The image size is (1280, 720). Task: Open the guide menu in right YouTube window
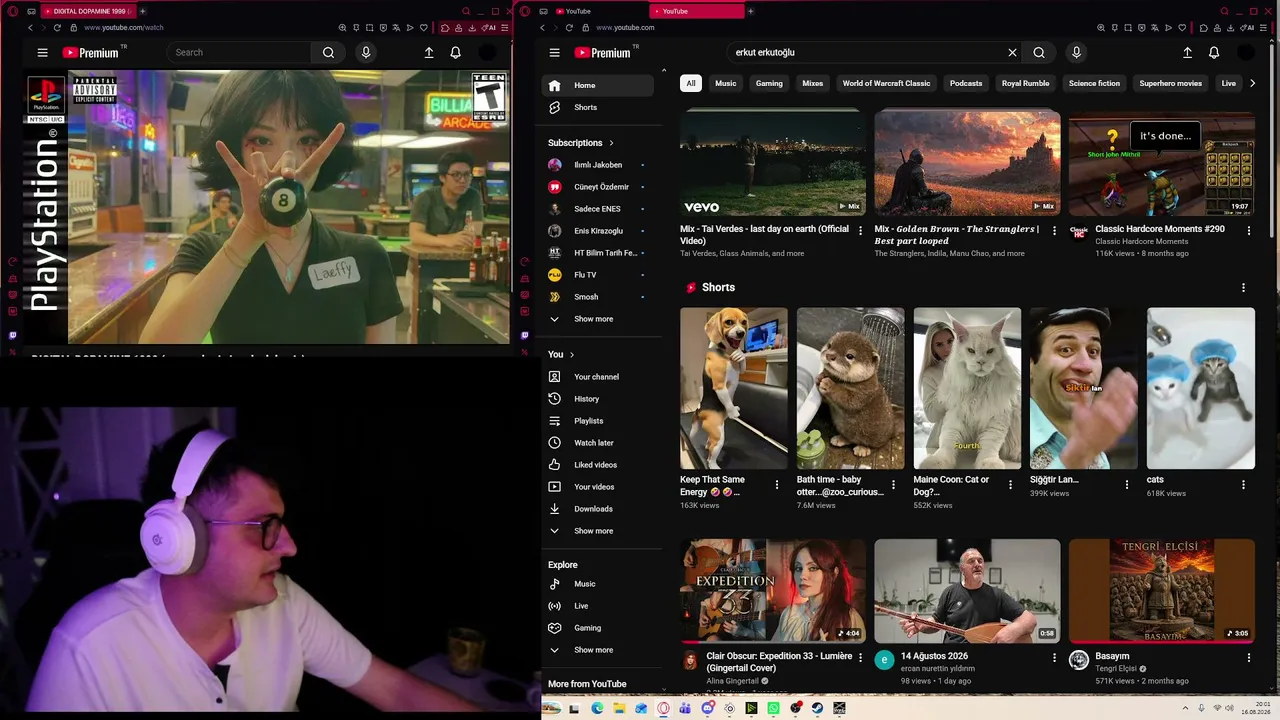554,53
